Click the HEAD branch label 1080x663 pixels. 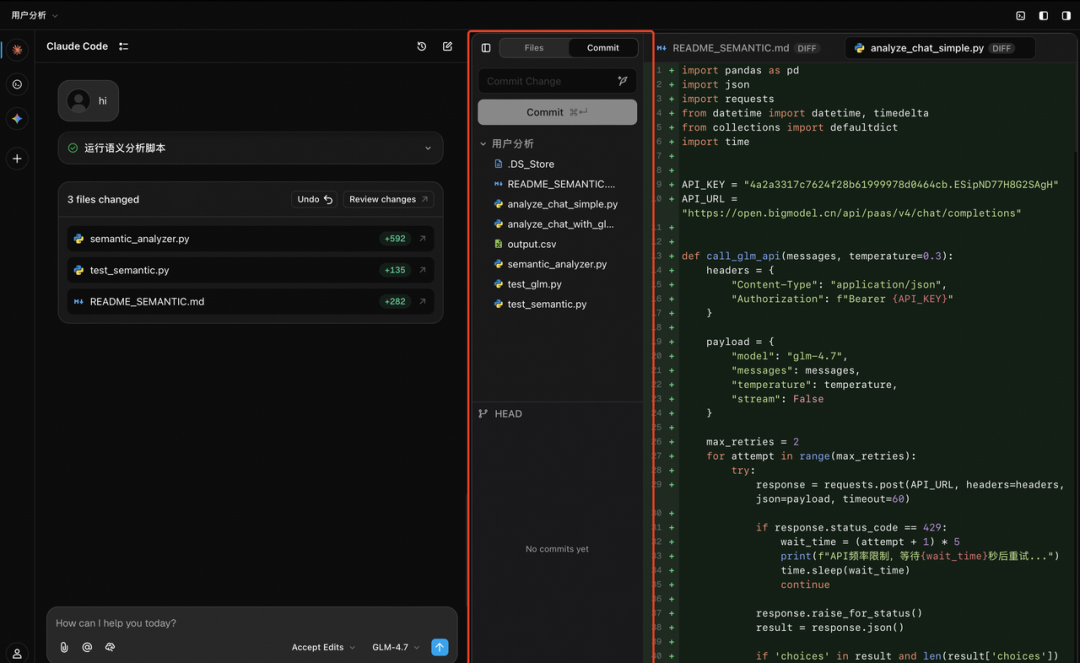[508, 414]
